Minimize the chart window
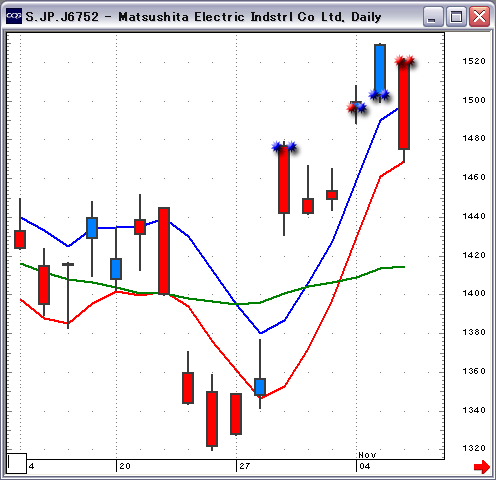The height and width of the screenshot is (480, 496). coord(433,16)
